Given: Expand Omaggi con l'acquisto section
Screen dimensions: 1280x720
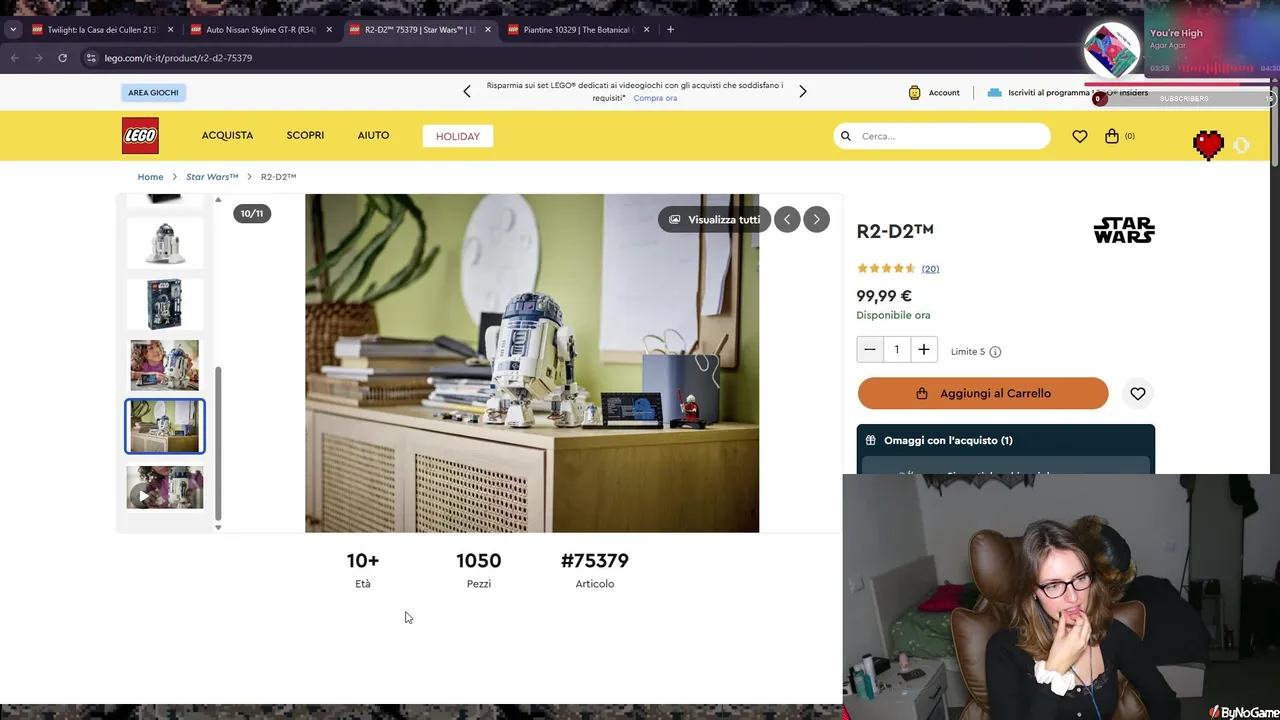Looking at the screenshot, I should pyautogui.click(x=1006, y=440).
